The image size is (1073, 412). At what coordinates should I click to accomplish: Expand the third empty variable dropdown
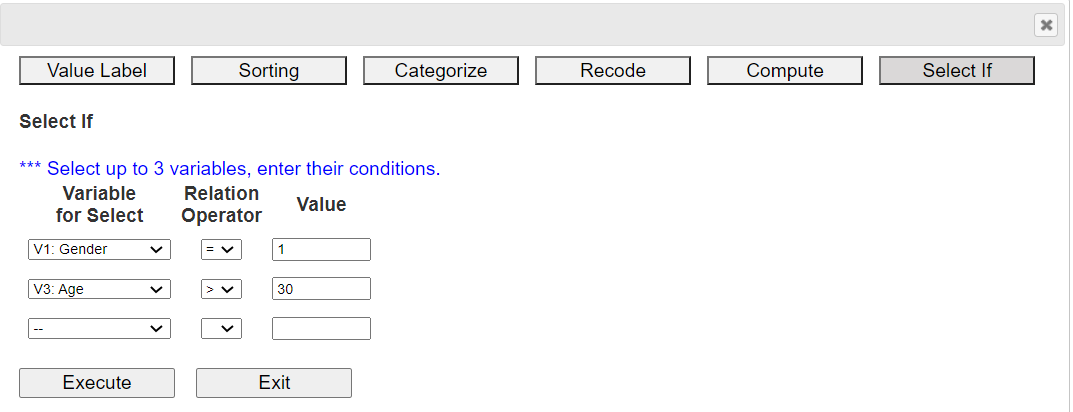click(x=99, y=329)
